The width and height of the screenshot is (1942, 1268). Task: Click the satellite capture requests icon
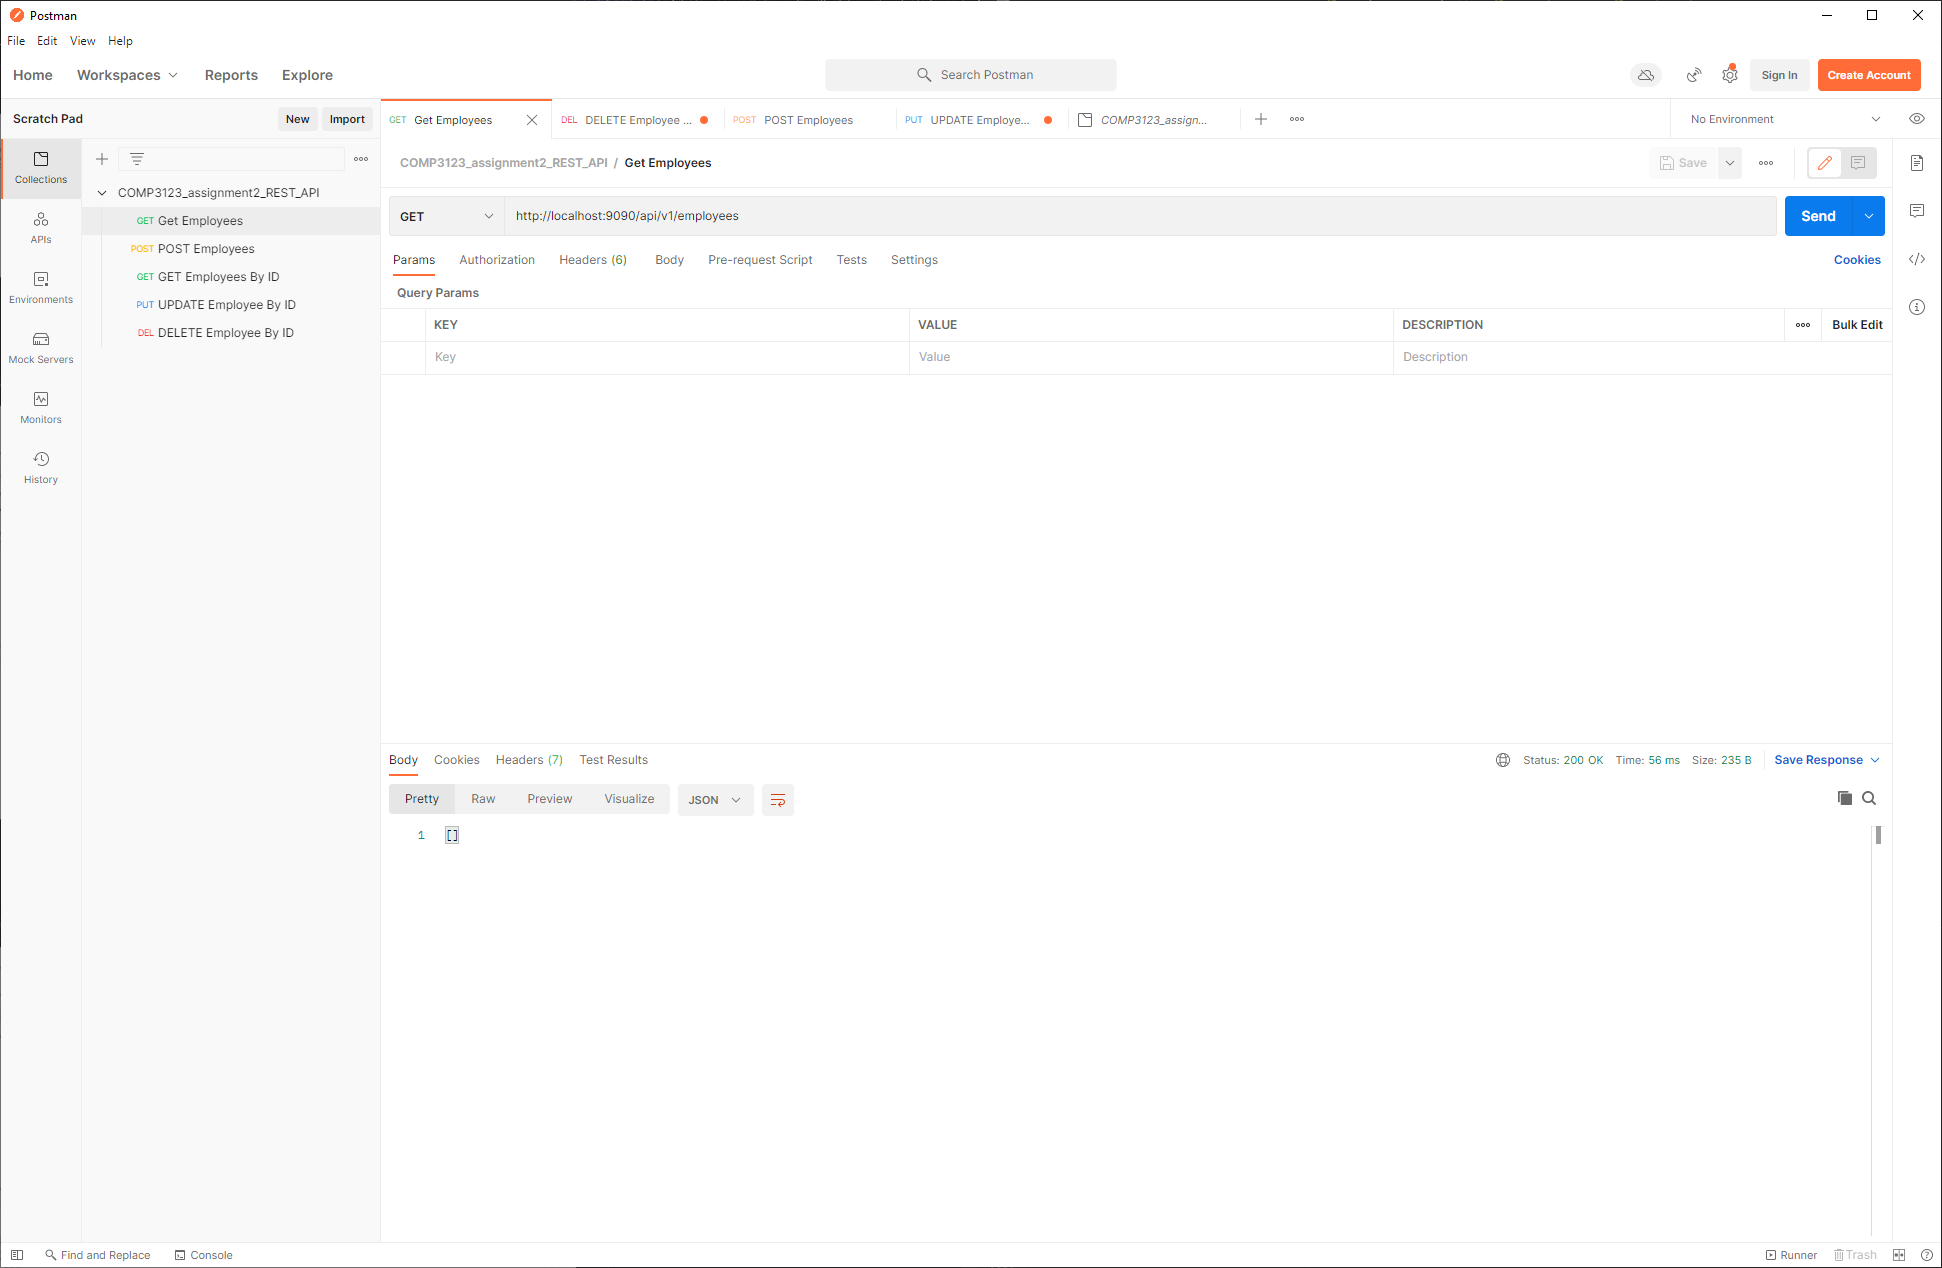[x=1694, y=75]
